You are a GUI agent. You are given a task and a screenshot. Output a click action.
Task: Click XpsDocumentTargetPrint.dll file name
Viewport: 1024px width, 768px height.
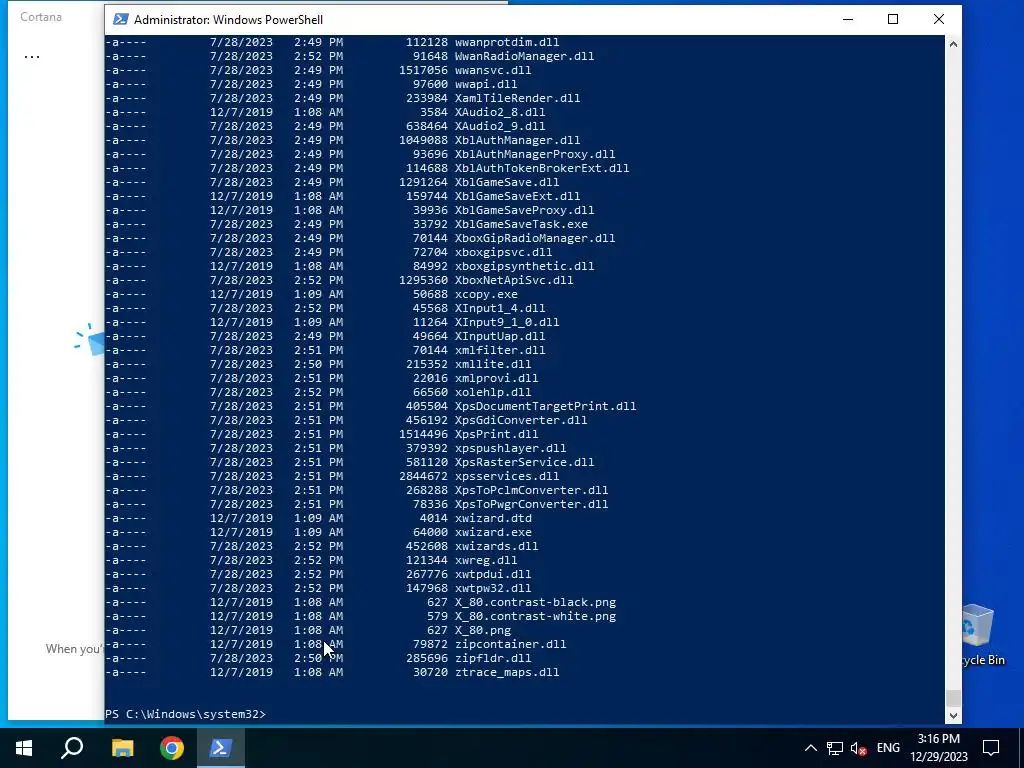[545, 406]
